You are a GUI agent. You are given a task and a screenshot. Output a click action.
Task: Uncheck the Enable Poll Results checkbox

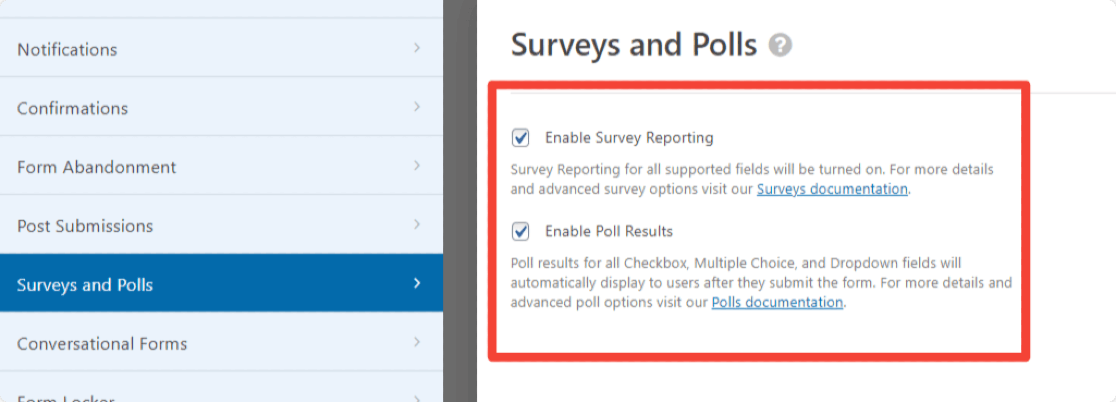point(520,231)
